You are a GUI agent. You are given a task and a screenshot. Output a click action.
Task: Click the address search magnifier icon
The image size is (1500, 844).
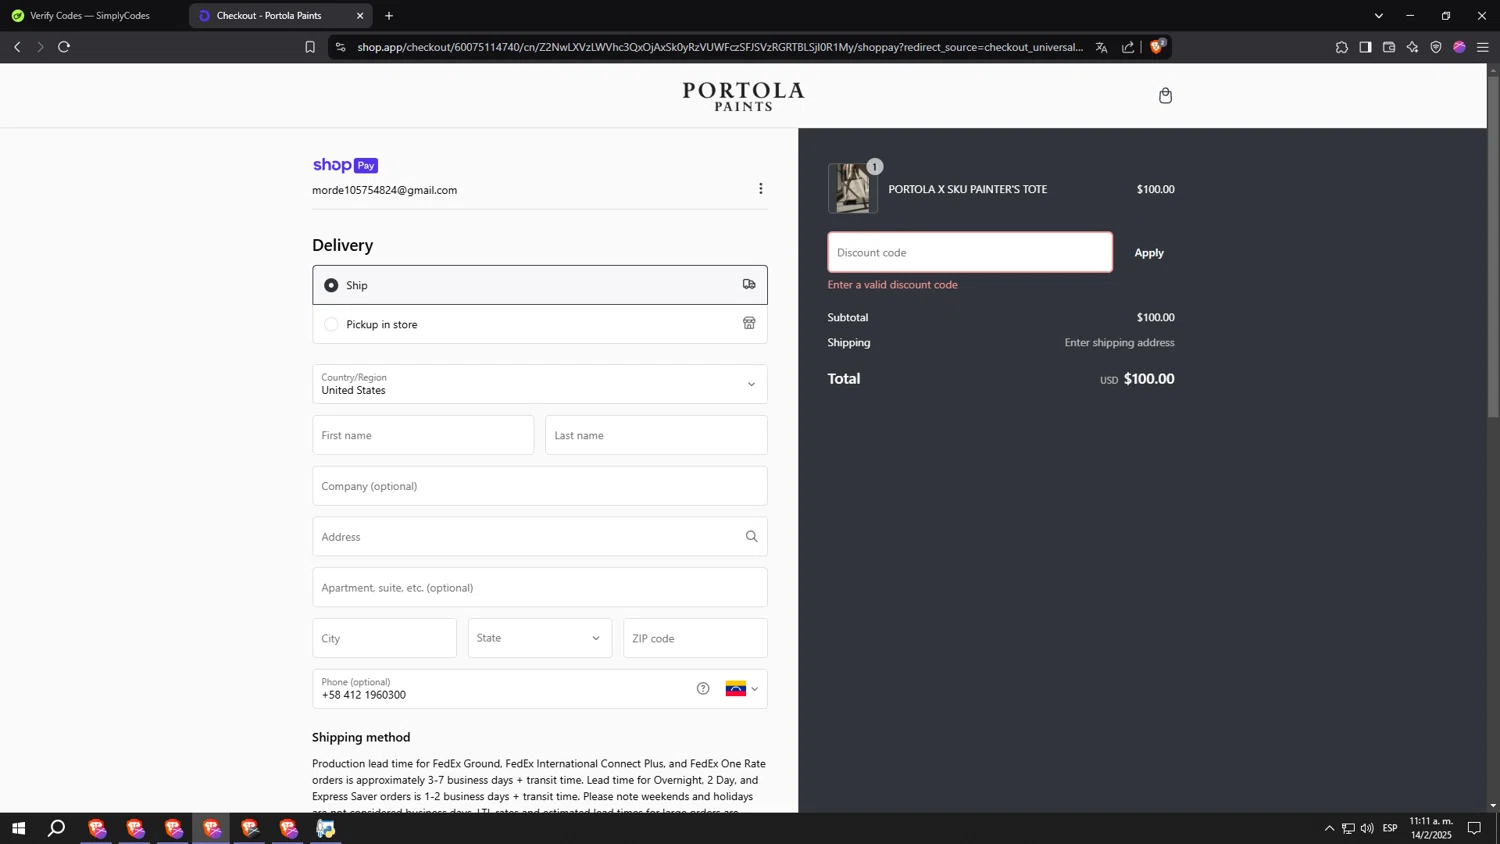(751, 537)
